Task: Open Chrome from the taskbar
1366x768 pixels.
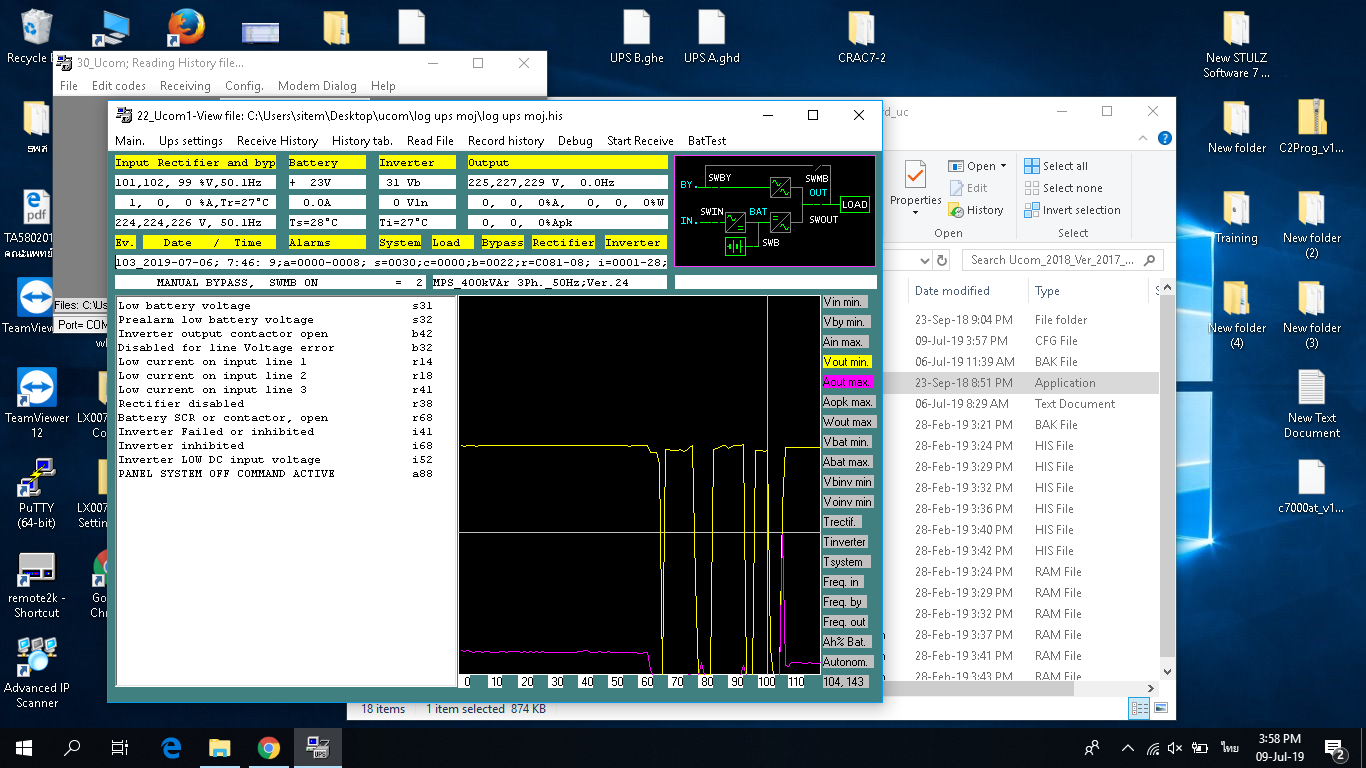Action: (269, 747)
